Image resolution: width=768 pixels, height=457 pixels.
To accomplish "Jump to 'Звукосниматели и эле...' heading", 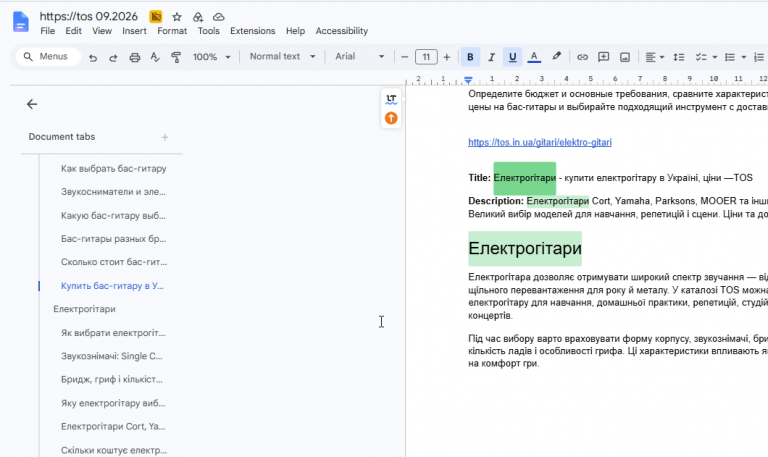I will 113,192.
